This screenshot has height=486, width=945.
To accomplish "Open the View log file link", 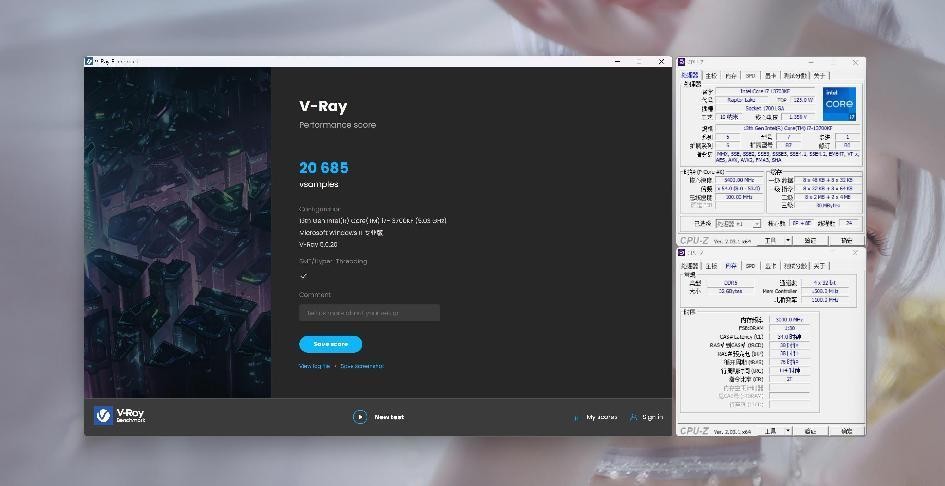I will 315,366.
